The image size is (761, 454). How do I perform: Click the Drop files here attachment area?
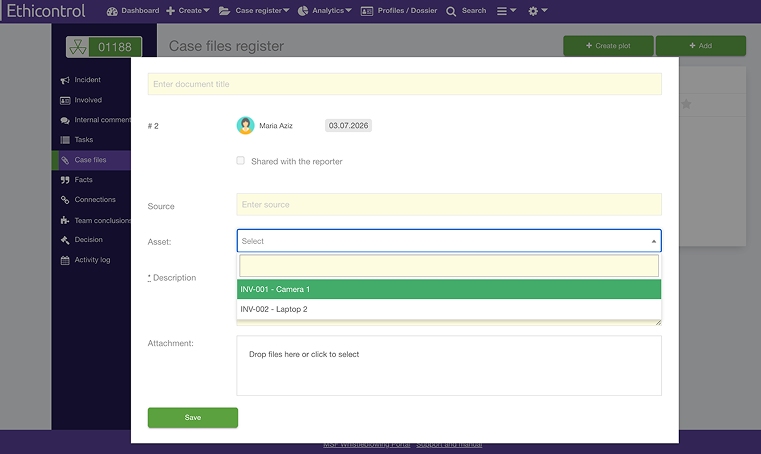pos(449,366)
